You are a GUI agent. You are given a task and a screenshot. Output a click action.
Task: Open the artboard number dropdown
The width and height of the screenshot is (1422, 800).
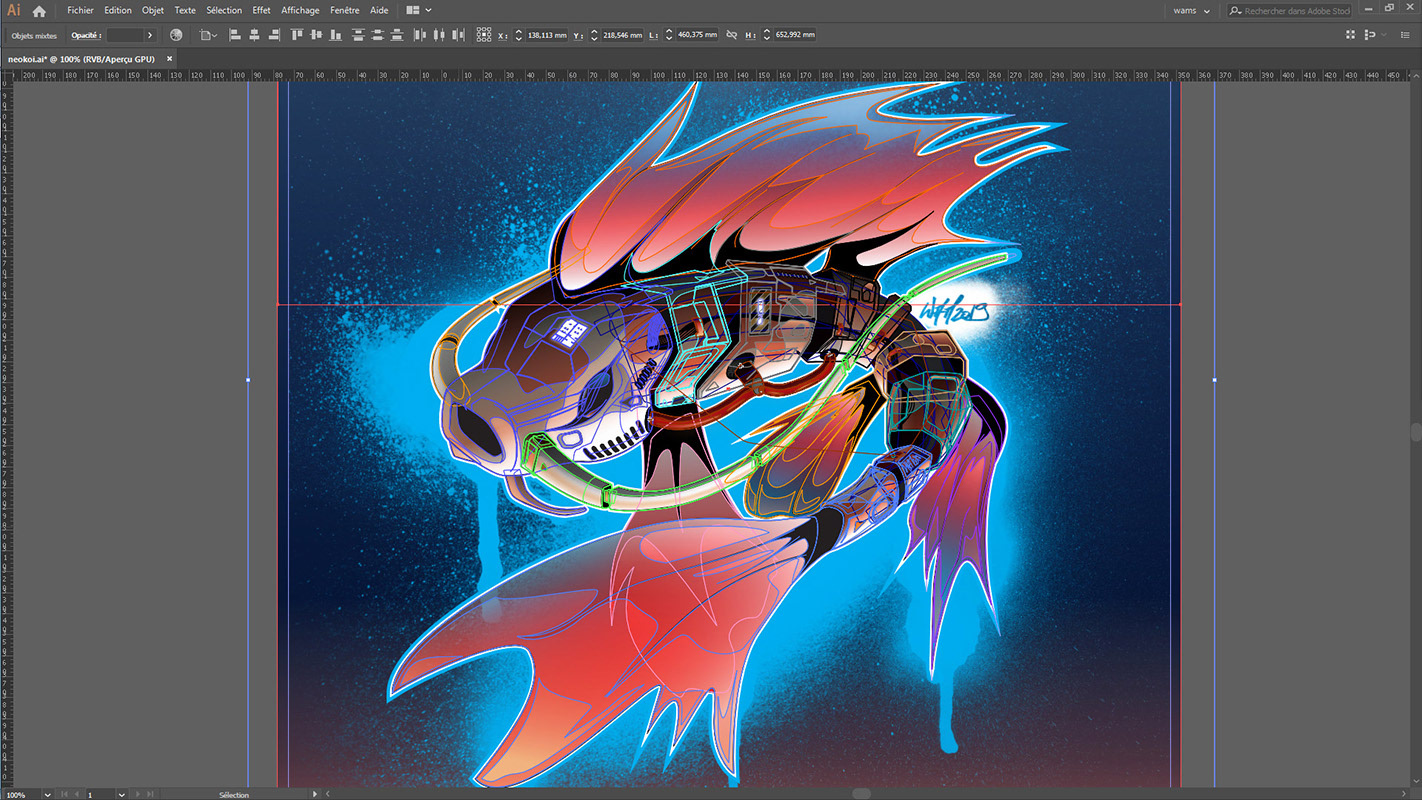[121, 795]
